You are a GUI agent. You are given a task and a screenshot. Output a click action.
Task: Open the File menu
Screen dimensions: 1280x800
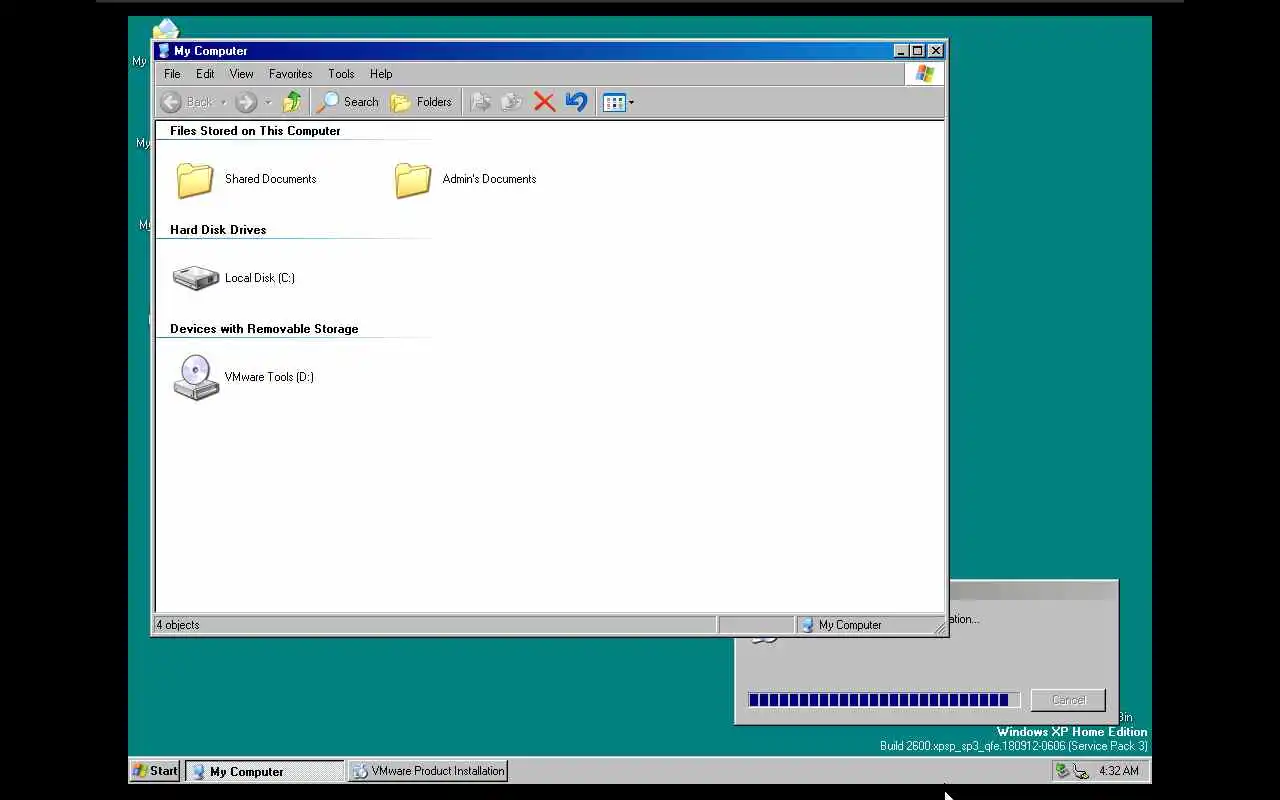click(172, 74)
